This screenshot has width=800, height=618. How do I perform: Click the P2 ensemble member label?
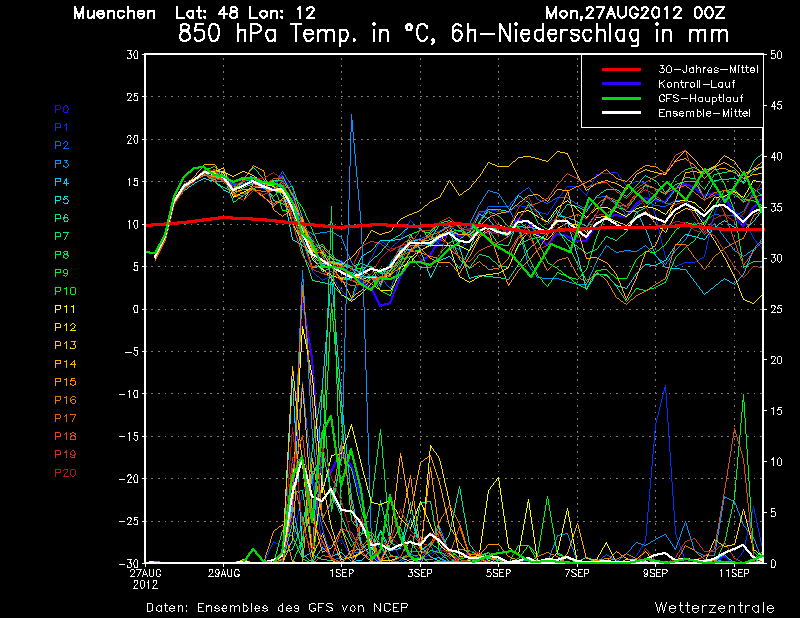(x=62, y=145)
